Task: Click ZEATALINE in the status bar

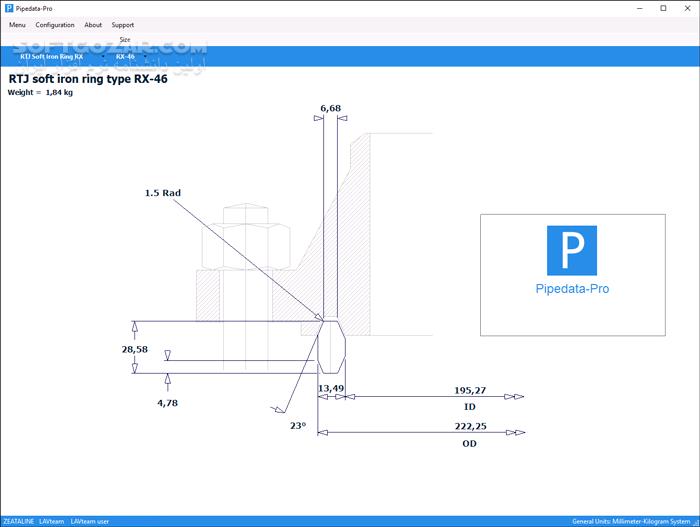Action: (x=19, y=521)
